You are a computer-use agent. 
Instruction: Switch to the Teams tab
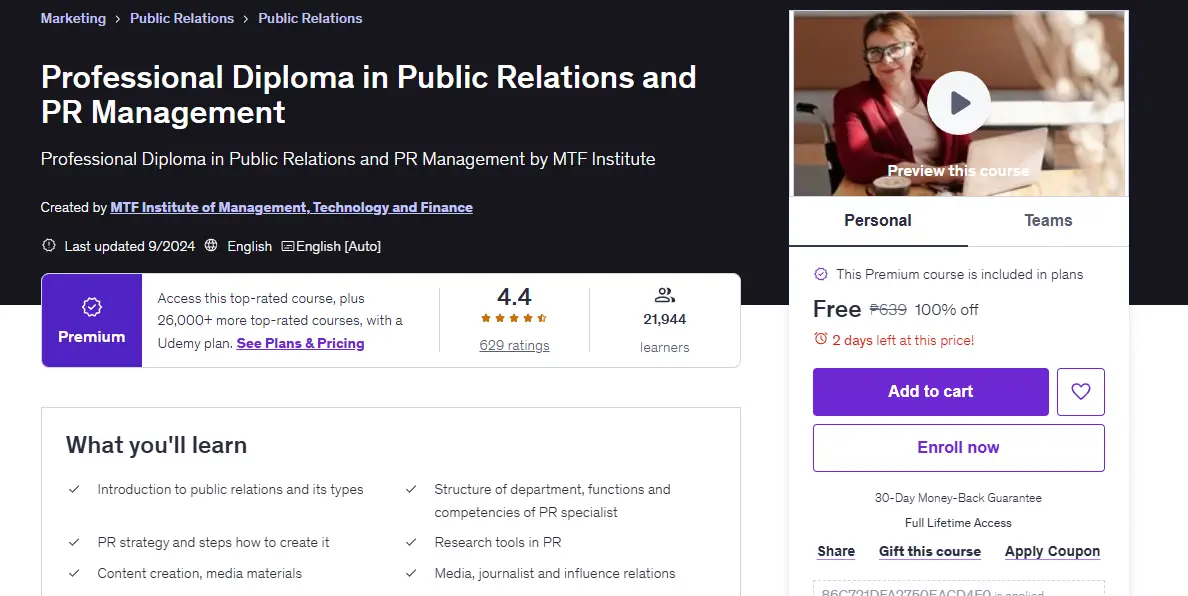click(x=1048, y=221)
